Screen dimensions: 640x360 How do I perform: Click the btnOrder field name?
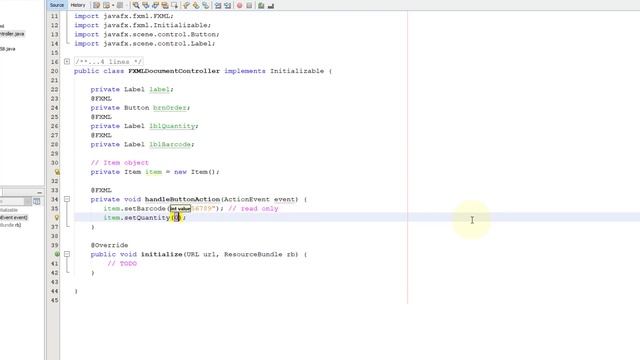[x=170, y=108]
